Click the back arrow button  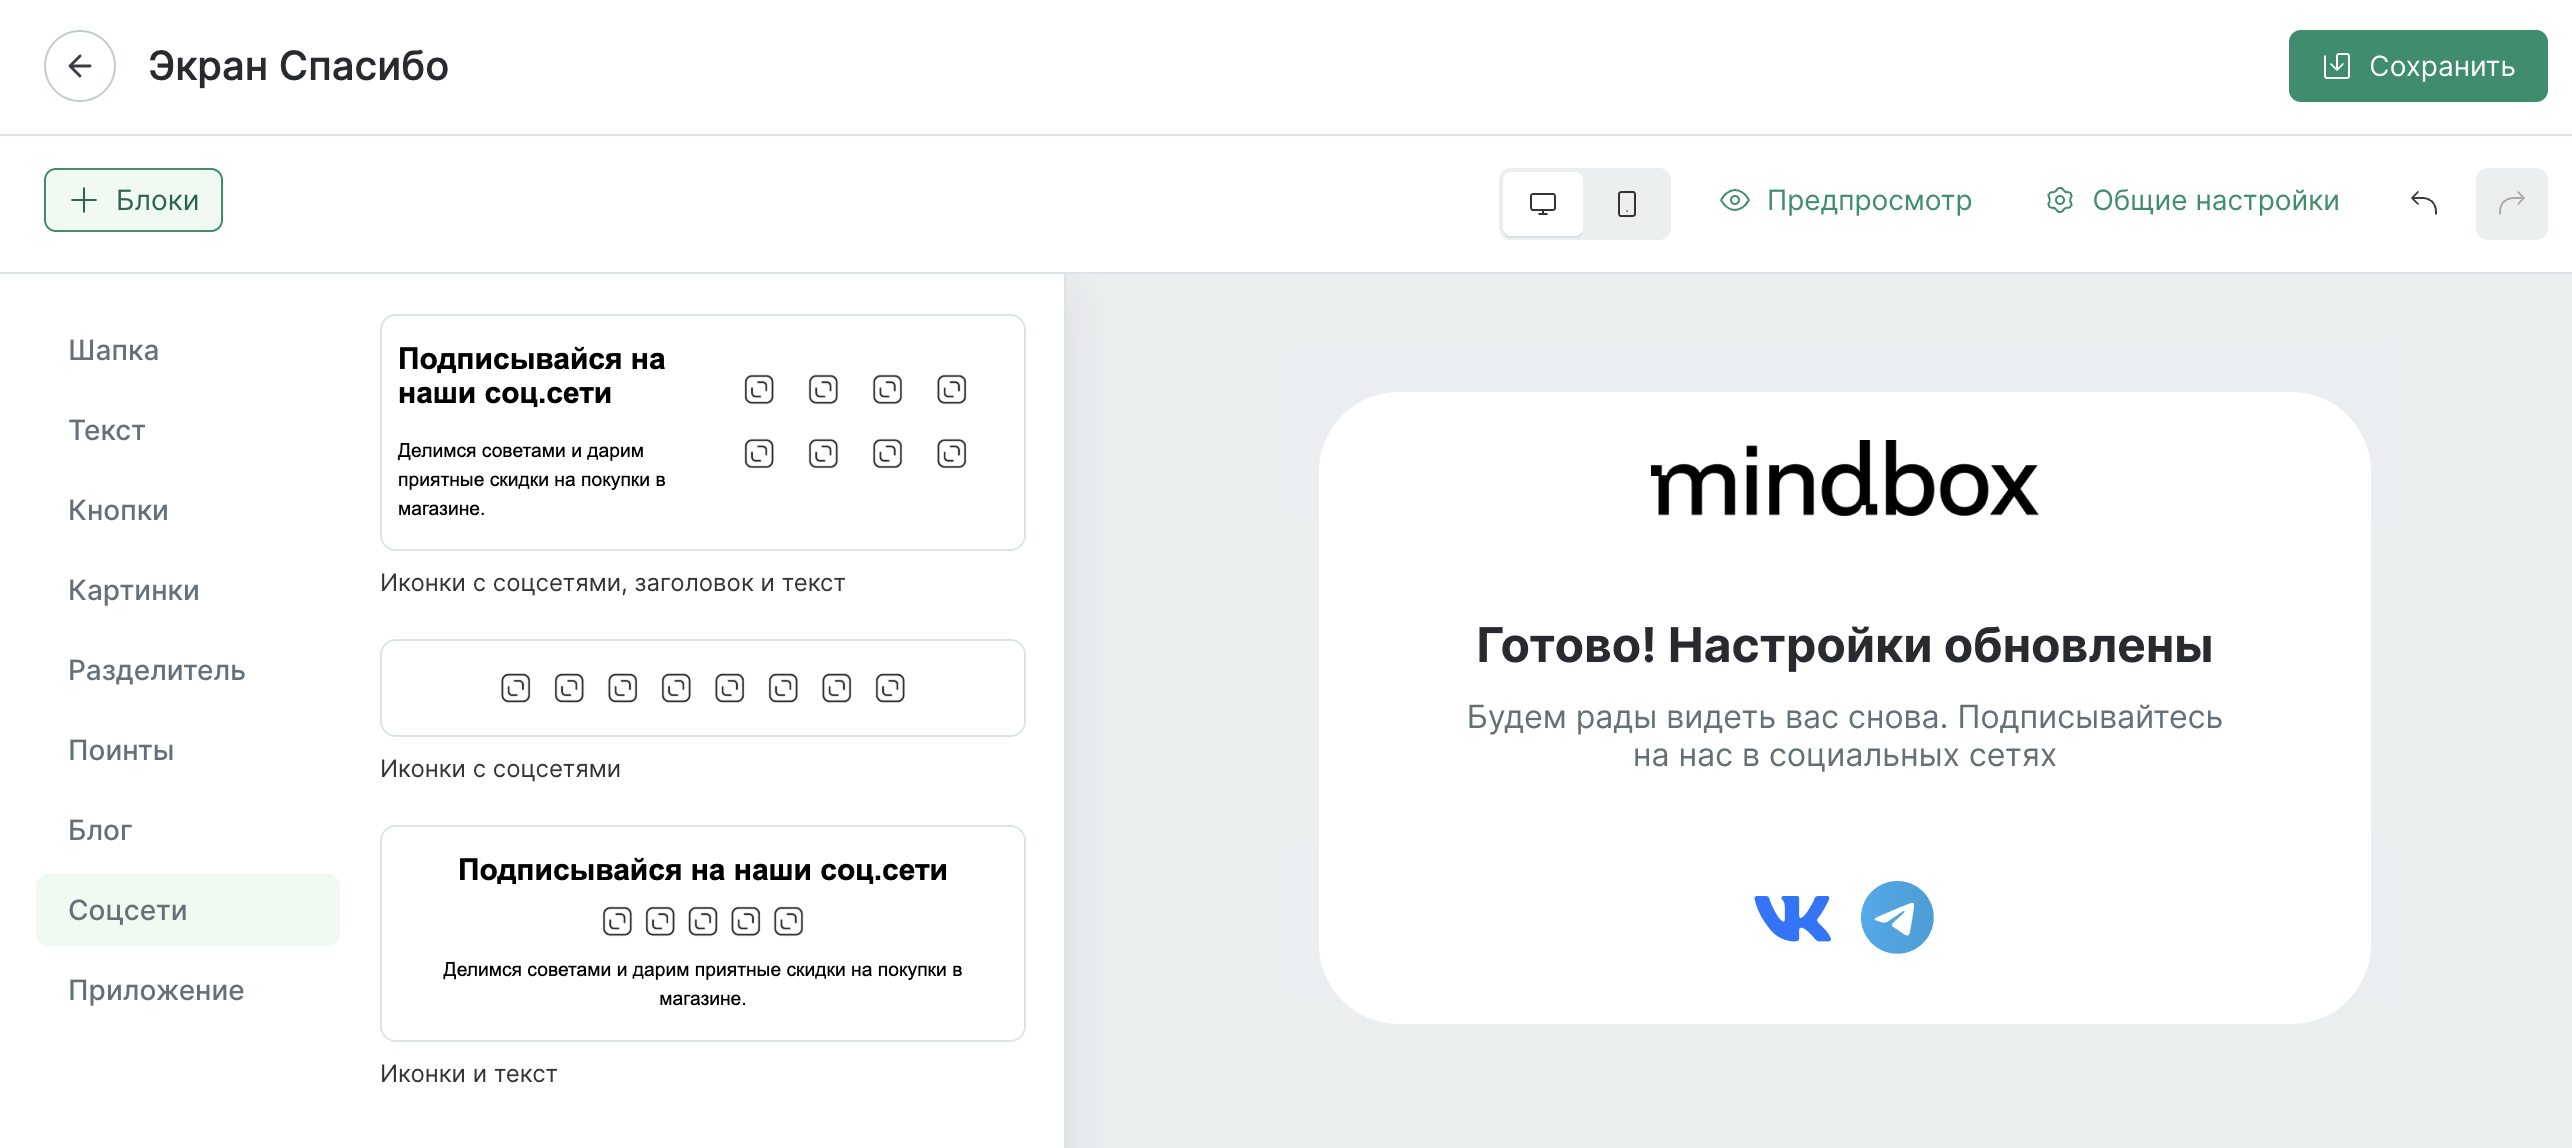[x=80, y=66]
